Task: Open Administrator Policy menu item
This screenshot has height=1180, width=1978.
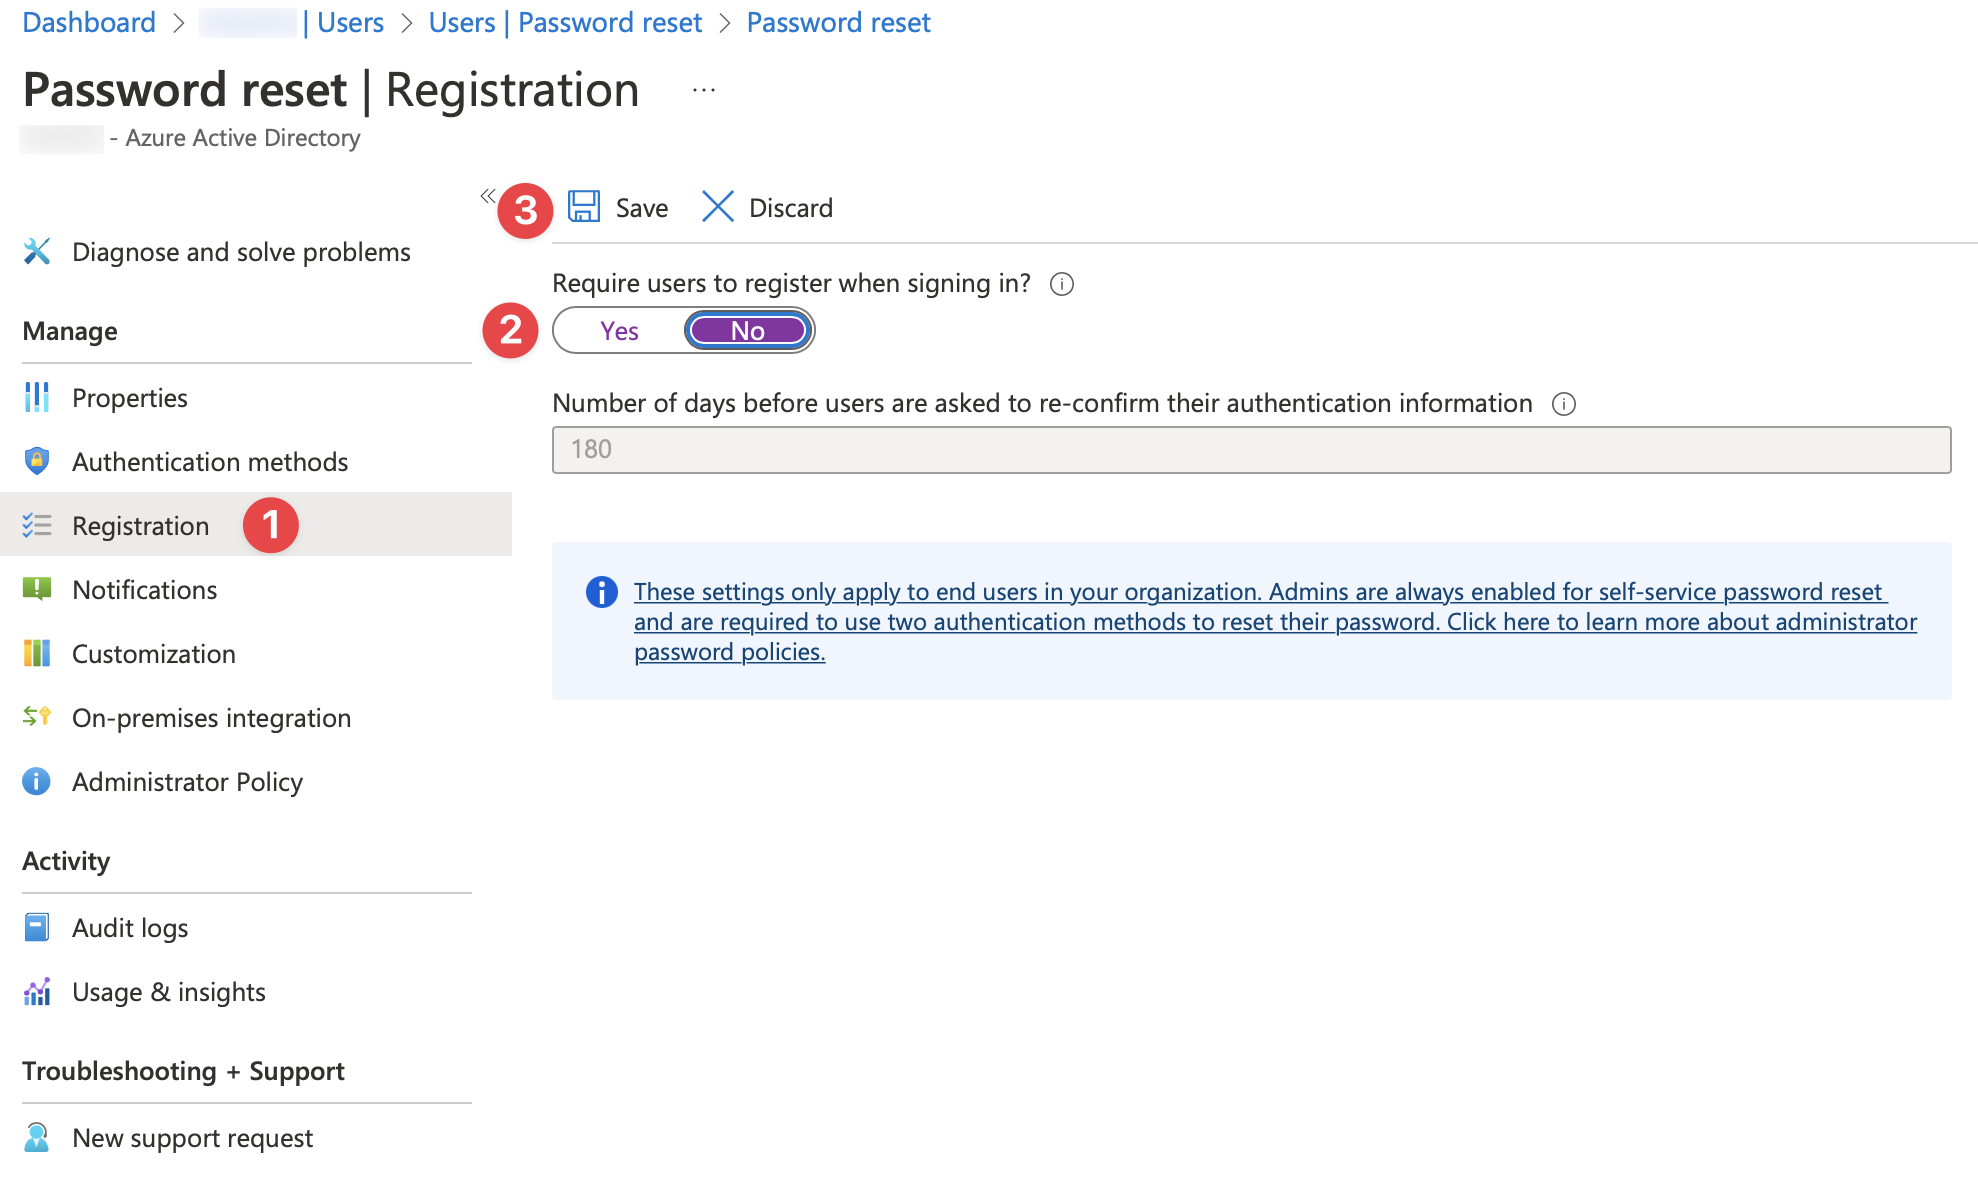Action: (x=187, y=781)
